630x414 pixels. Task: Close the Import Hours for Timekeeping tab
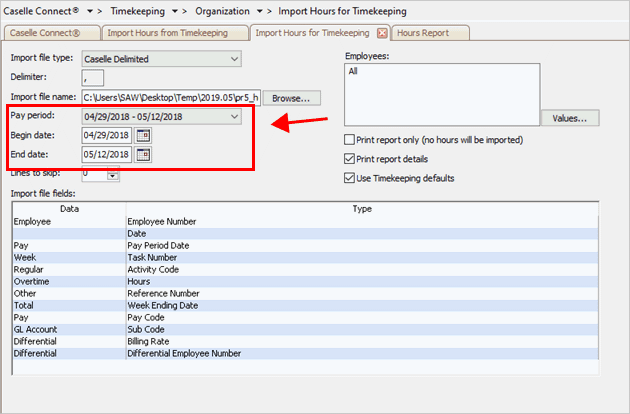[382, 33]
